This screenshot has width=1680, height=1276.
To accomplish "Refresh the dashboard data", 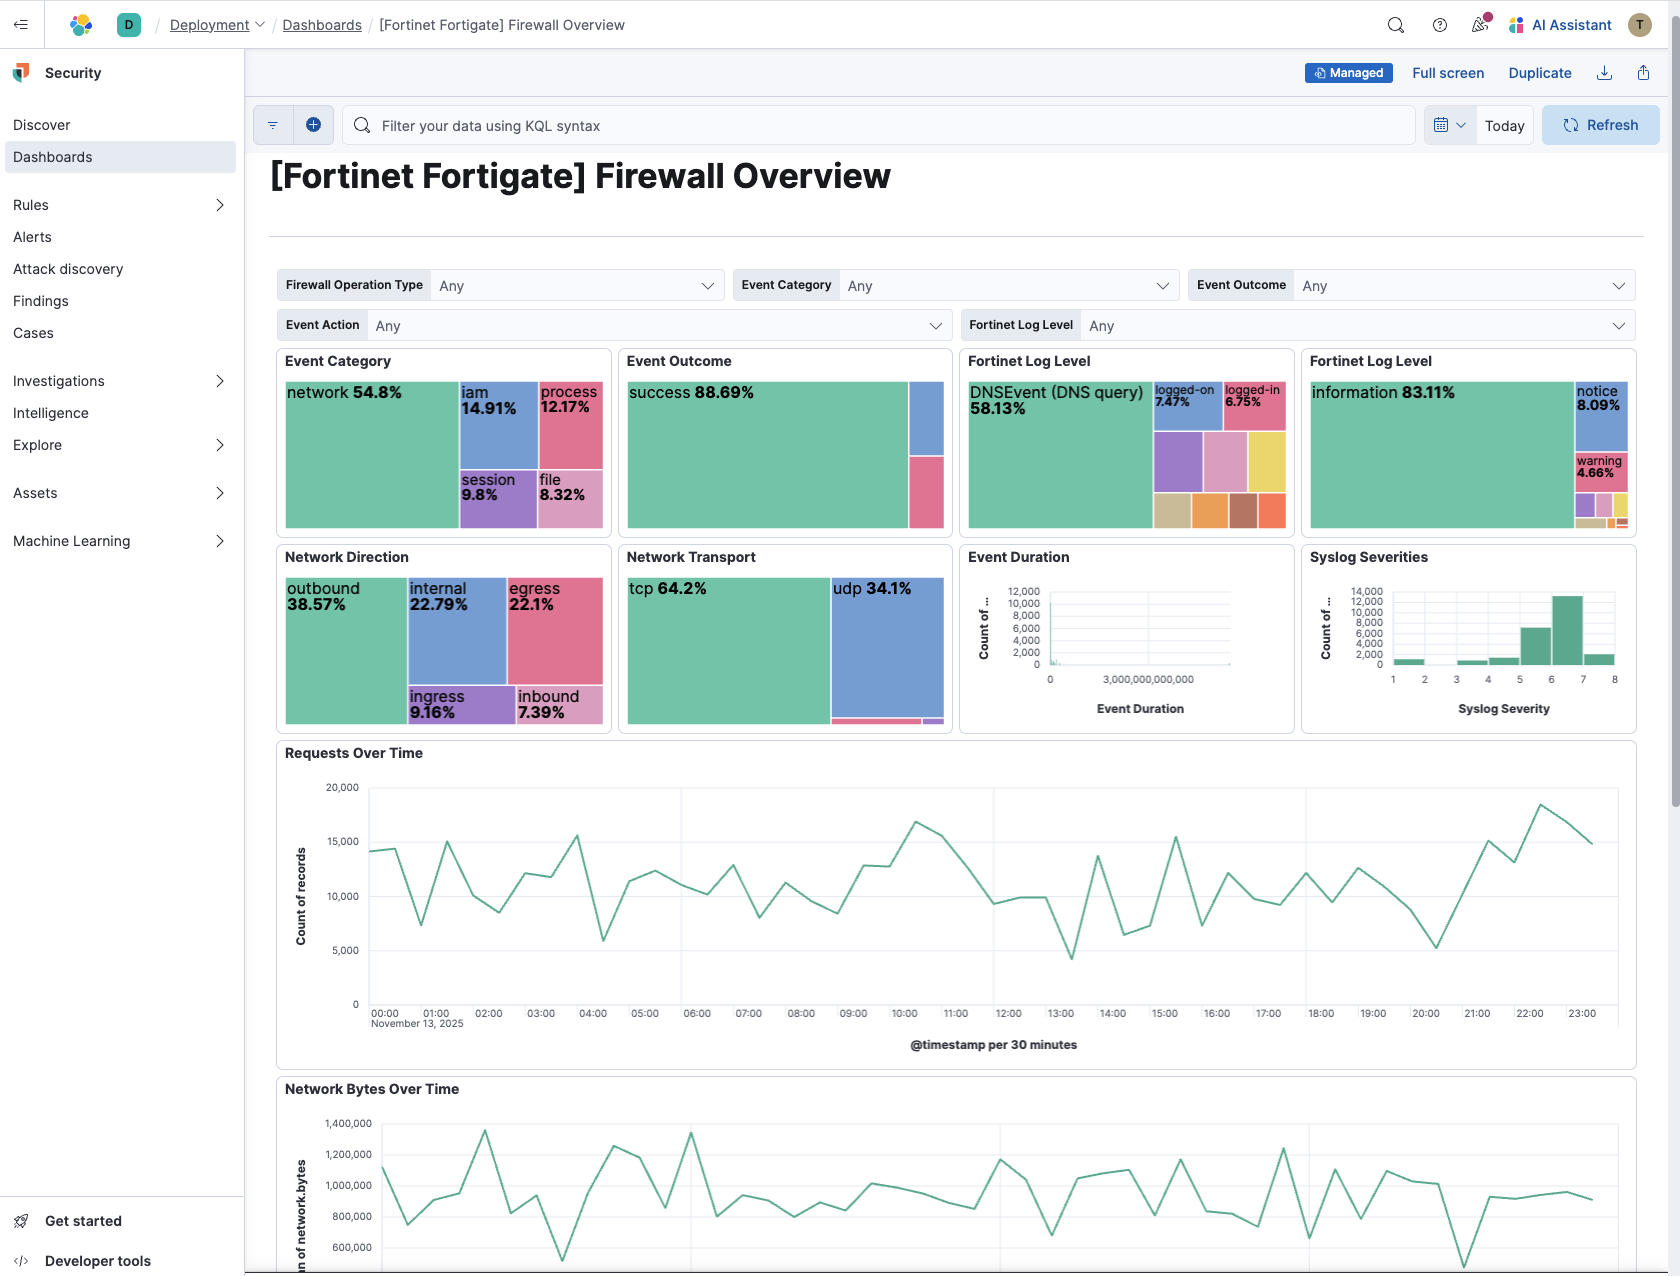I will [1600, 125].
